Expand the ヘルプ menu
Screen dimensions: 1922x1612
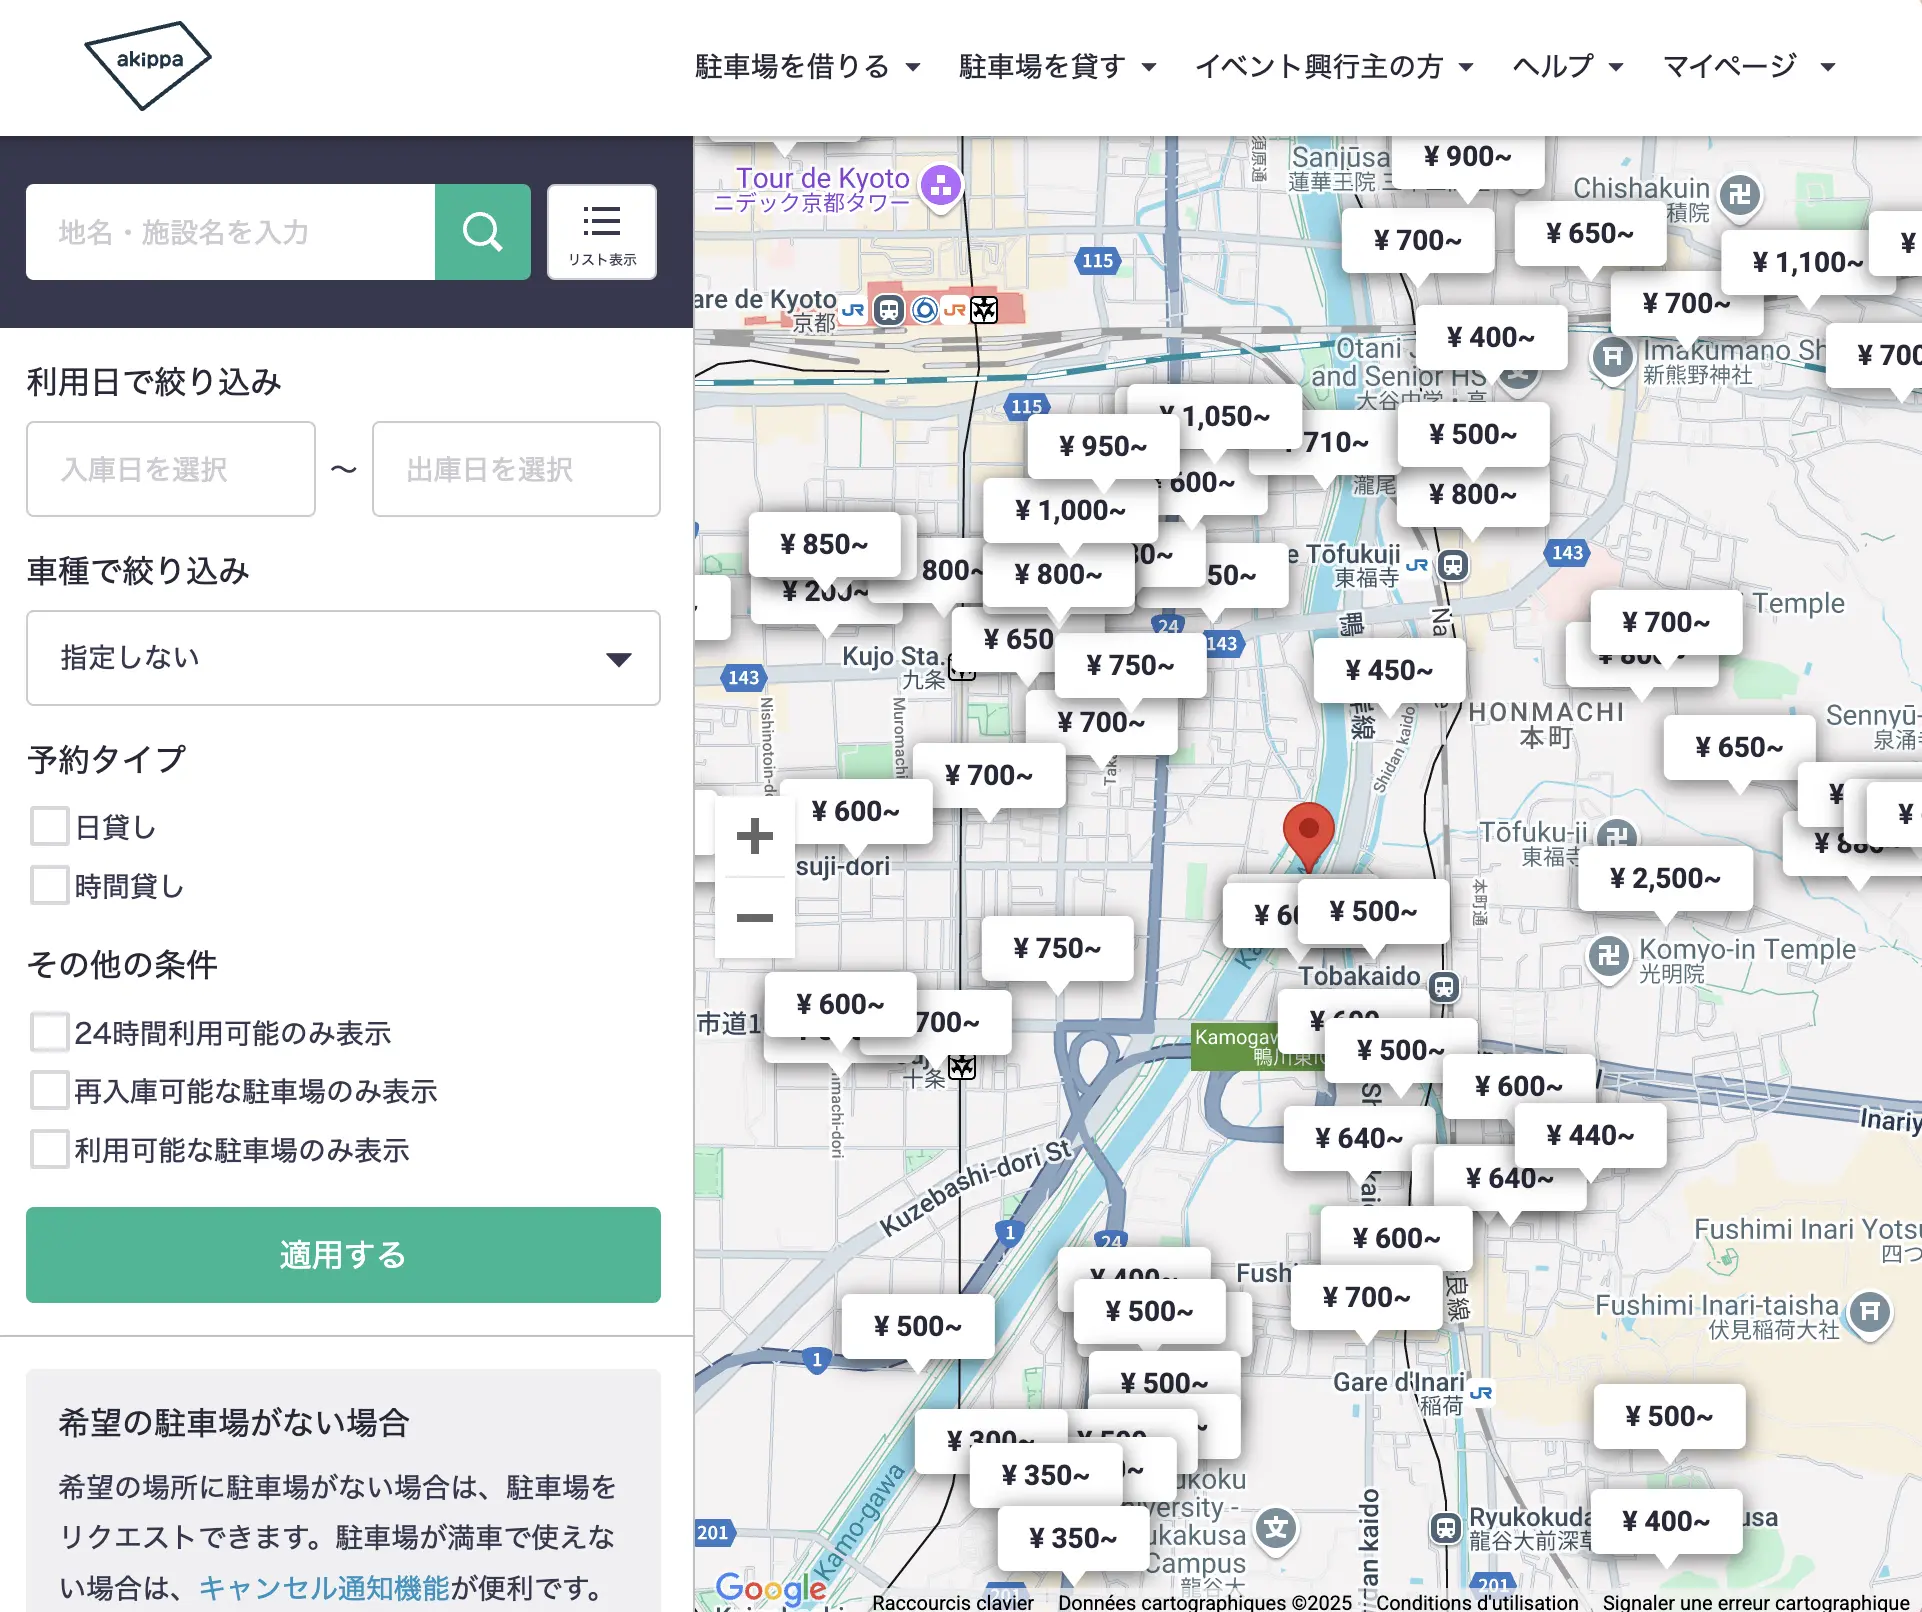1567,66
